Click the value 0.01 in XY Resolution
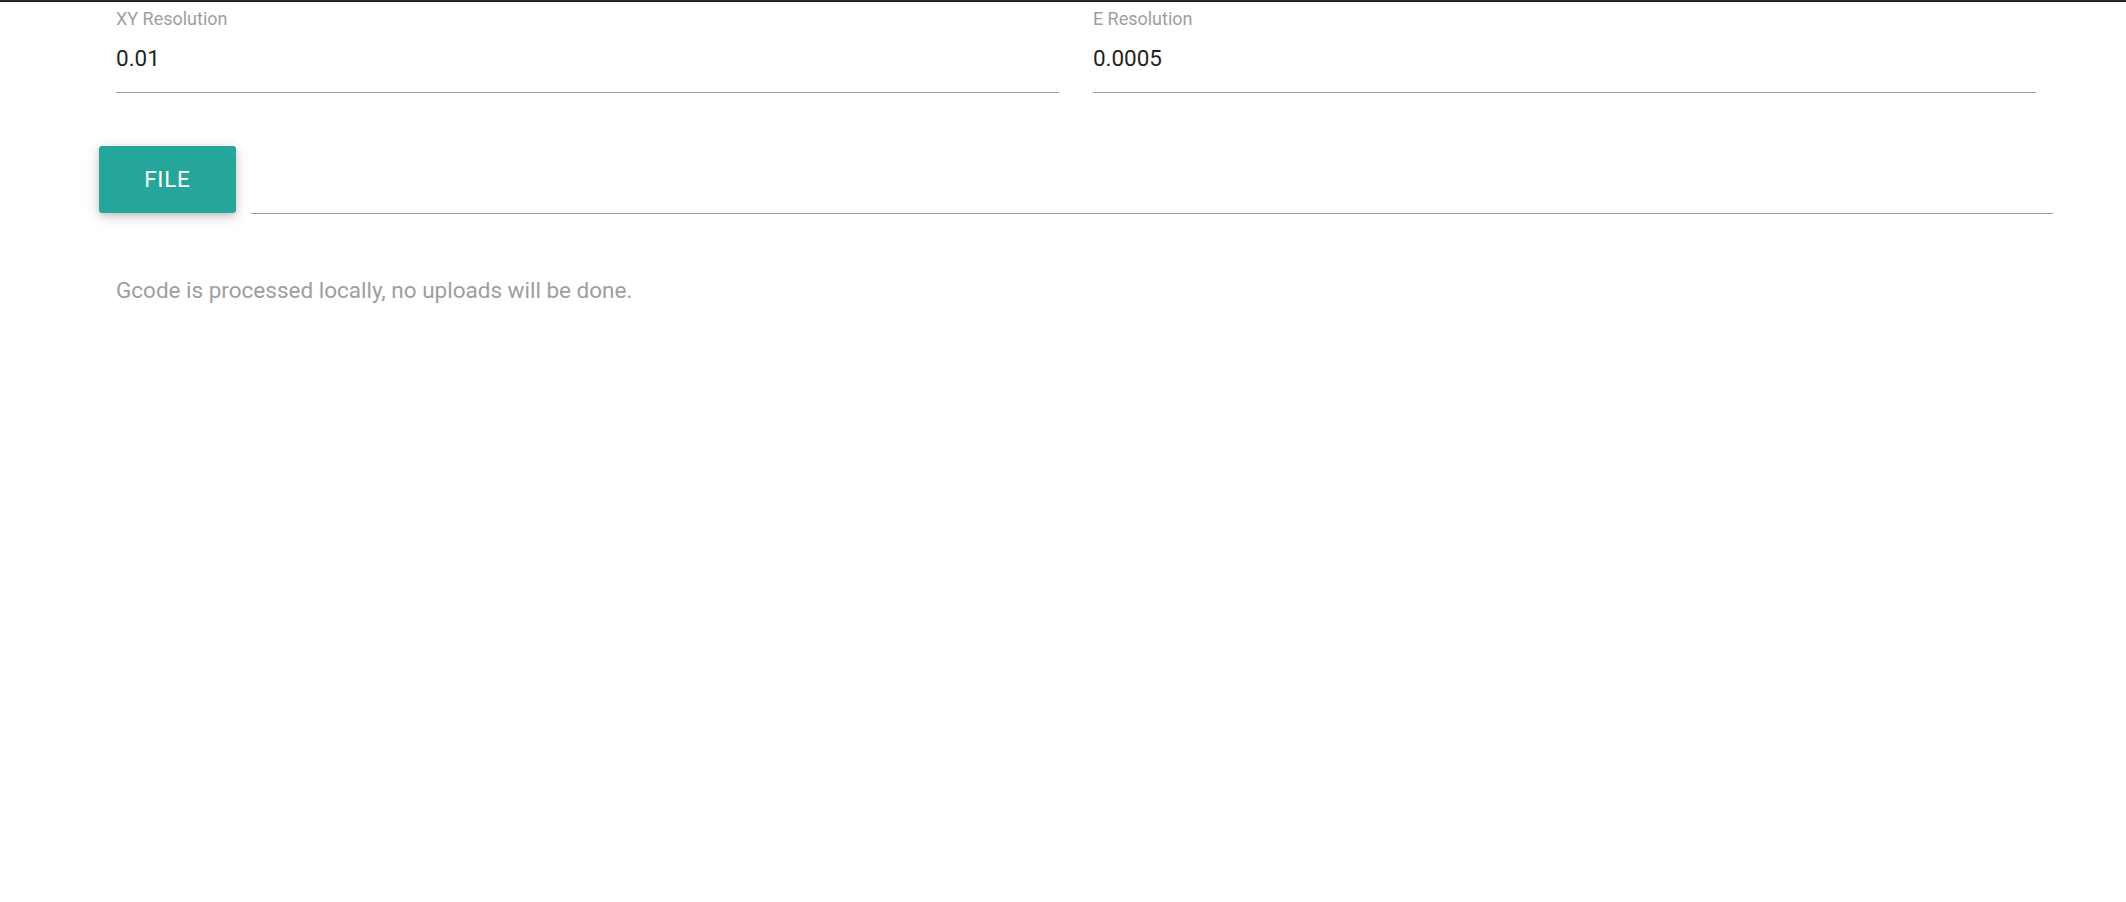 pyautogui.click(x=137, y=59)
